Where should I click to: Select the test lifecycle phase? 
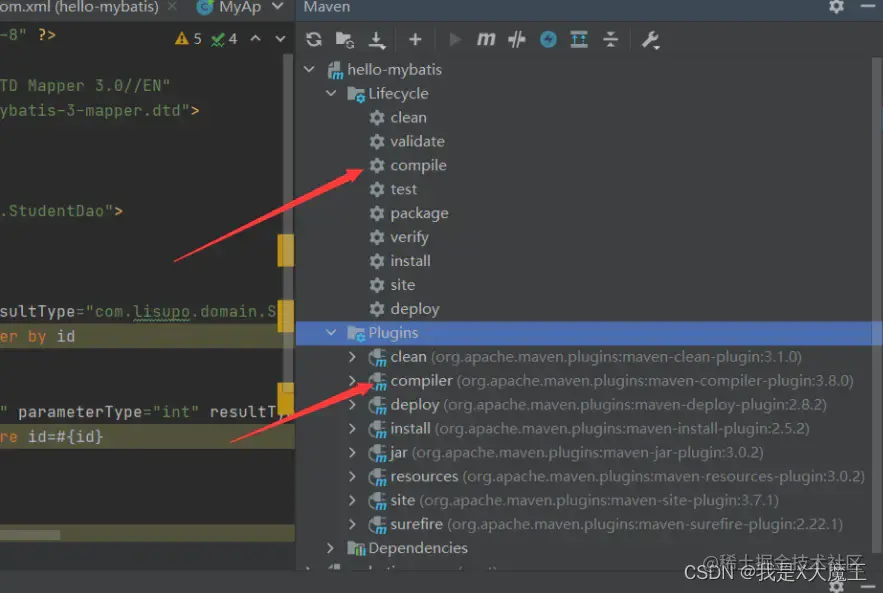tap(404, 189)
